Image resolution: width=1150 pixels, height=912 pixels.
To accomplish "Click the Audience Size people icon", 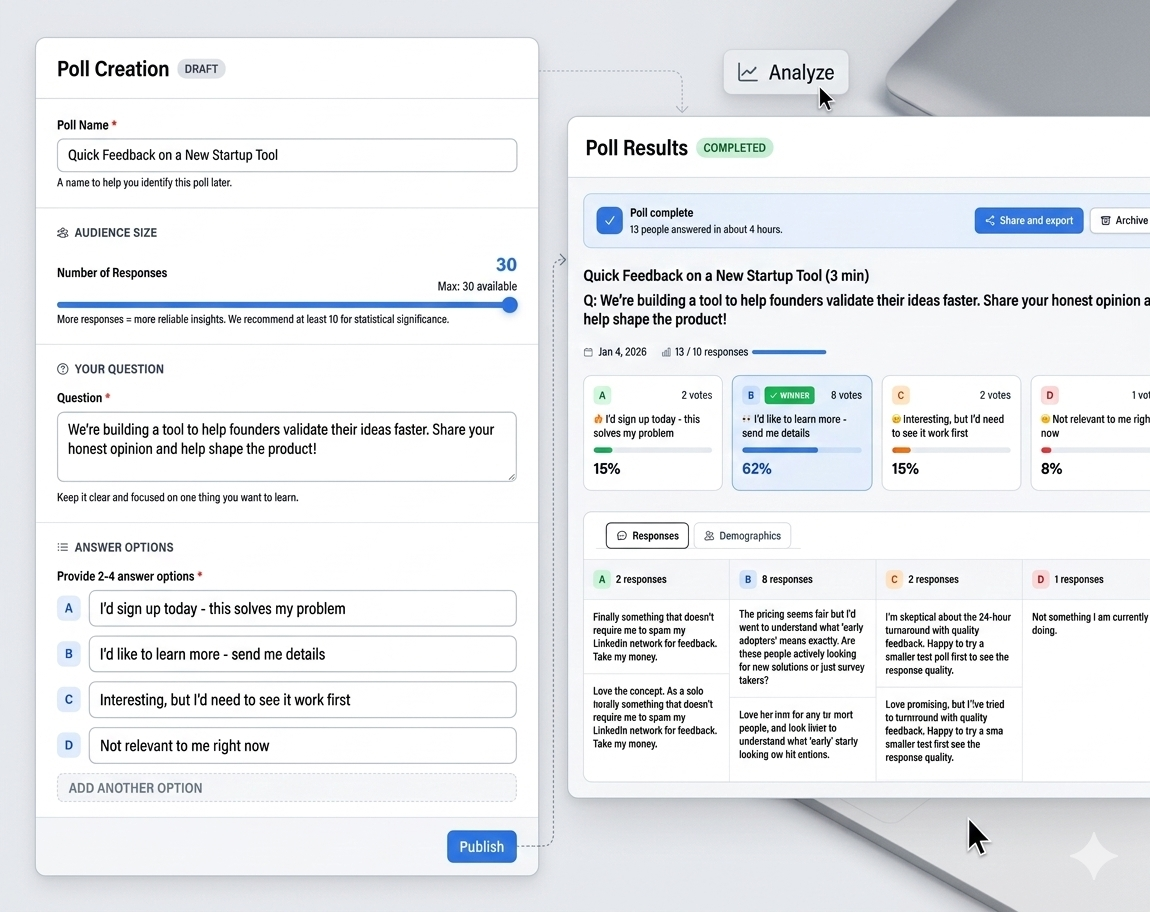I will tap(63, 233).
